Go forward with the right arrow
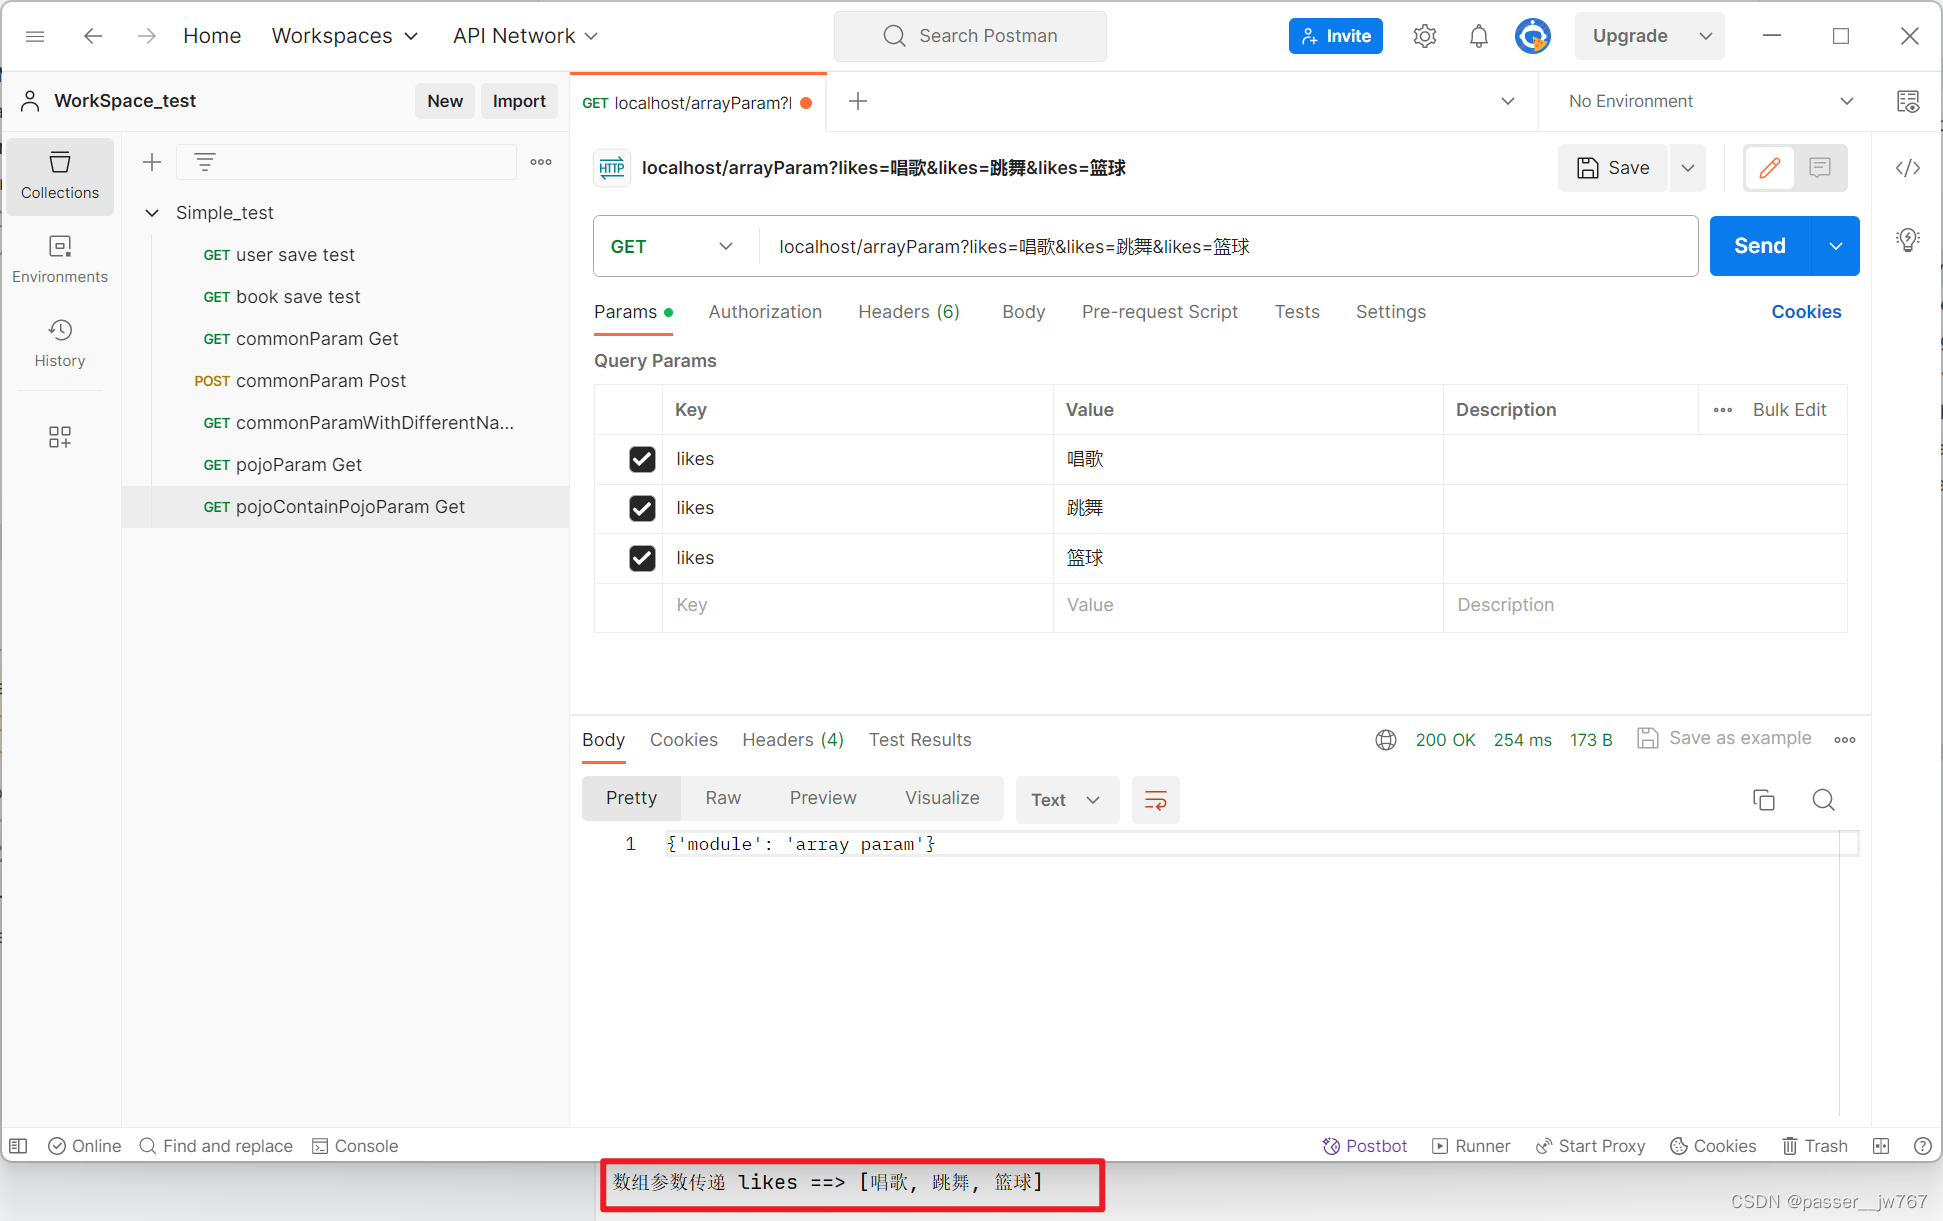This screenshot has height=1221, width=1943. point(147,36)
